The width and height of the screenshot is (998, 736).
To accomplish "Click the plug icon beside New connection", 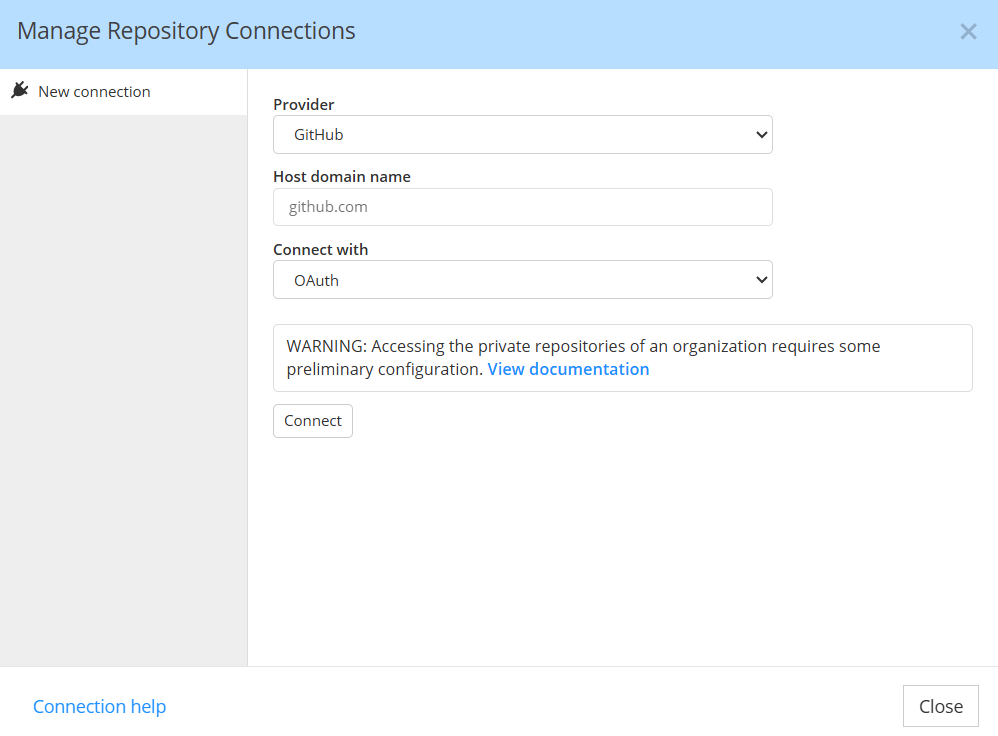I will [20, 90].
